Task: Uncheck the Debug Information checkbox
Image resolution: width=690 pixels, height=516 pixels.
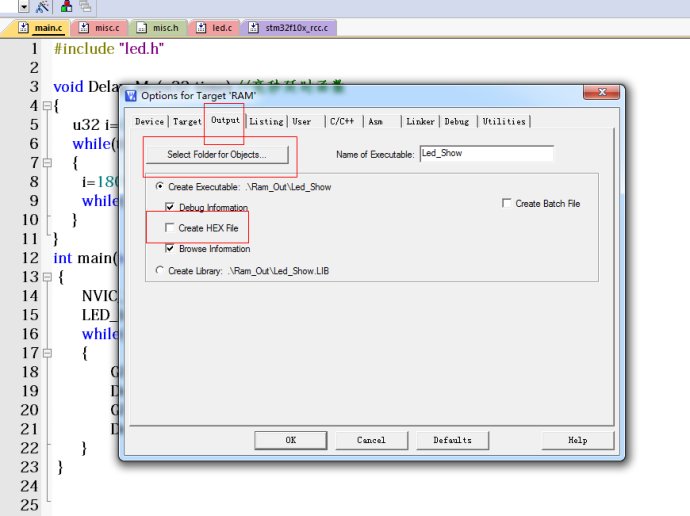Action: click(169, 207)
